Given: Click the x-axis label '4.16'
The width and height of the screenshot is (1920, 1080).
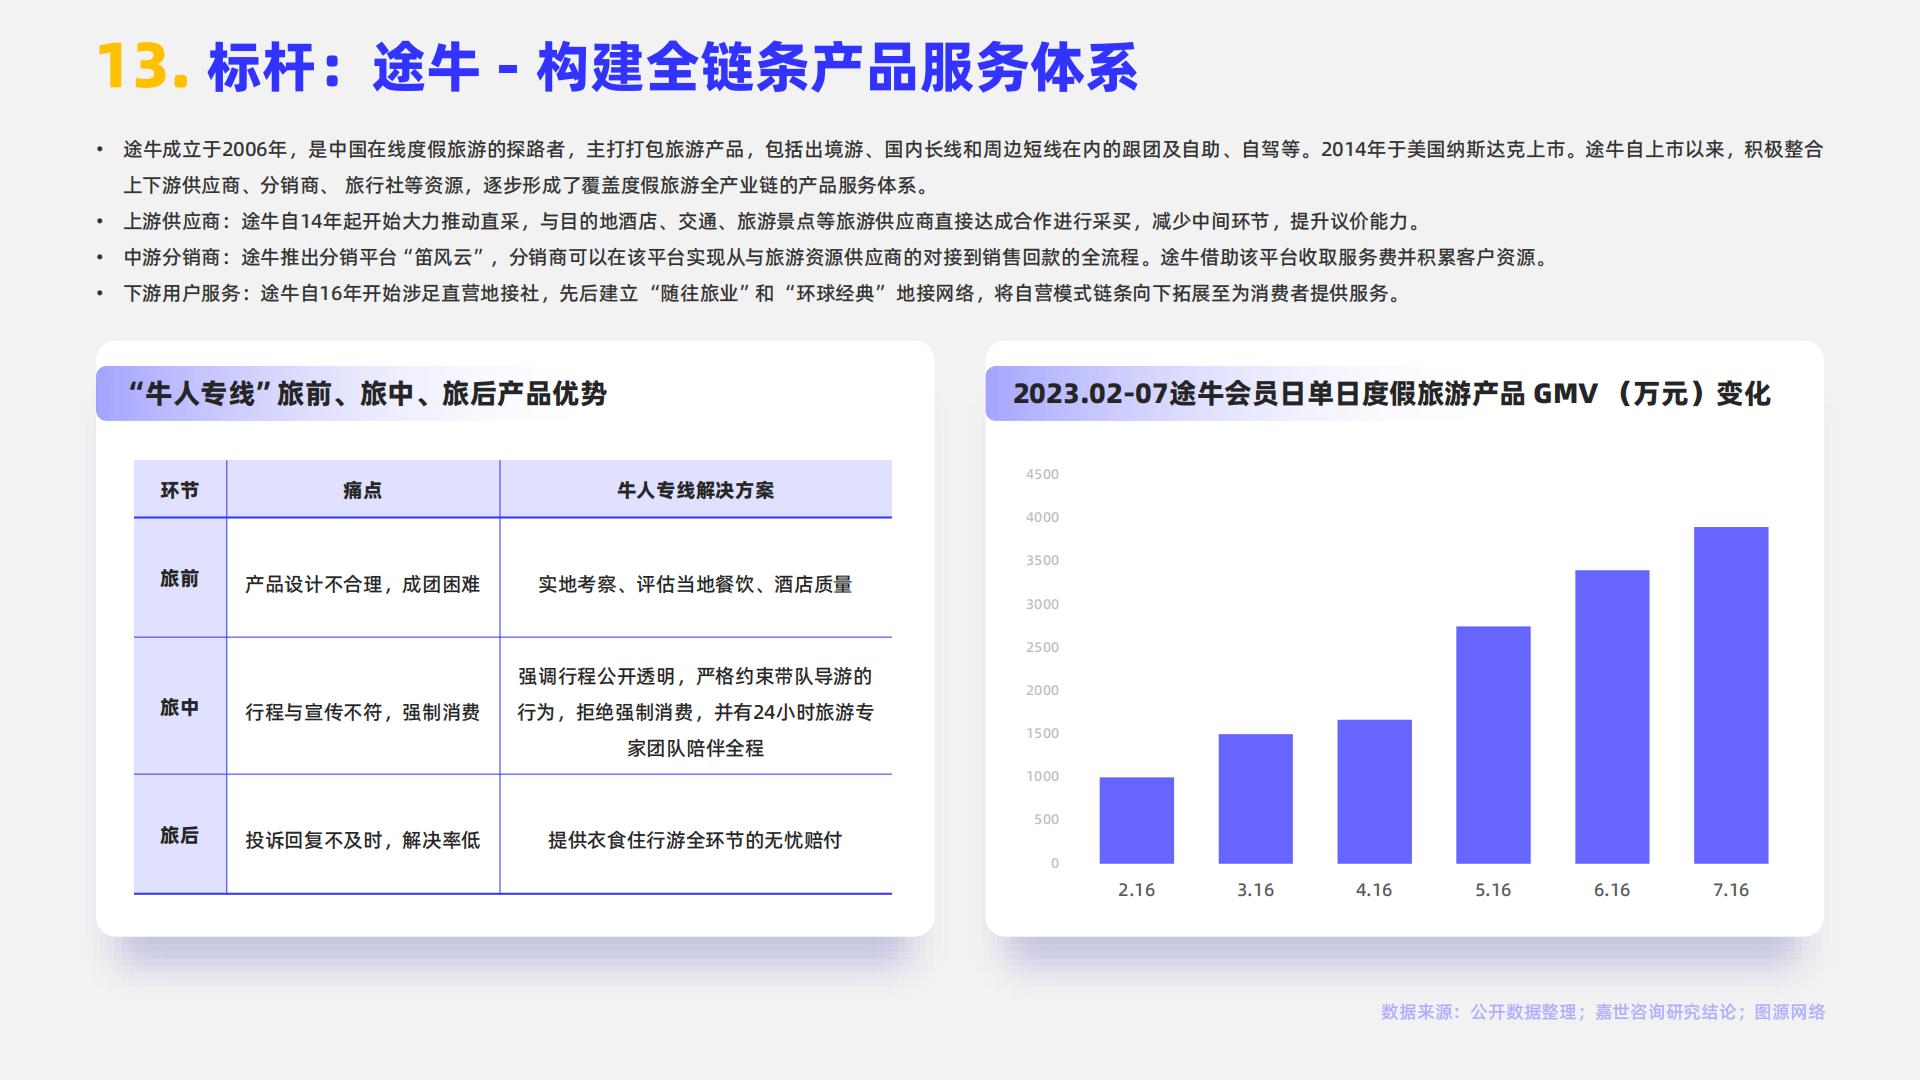Looking at the screenshot, I should [1374, 890].
